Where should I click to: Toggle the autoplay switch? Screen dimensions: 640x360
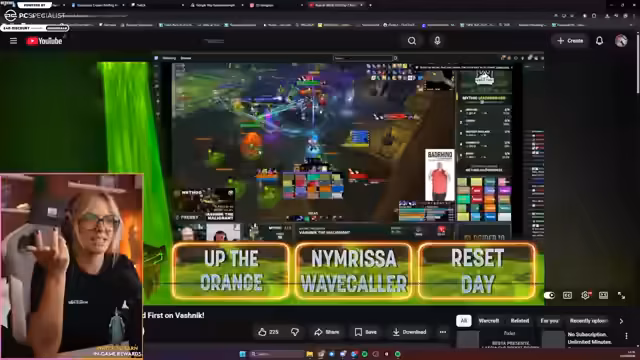pos(549,295)
